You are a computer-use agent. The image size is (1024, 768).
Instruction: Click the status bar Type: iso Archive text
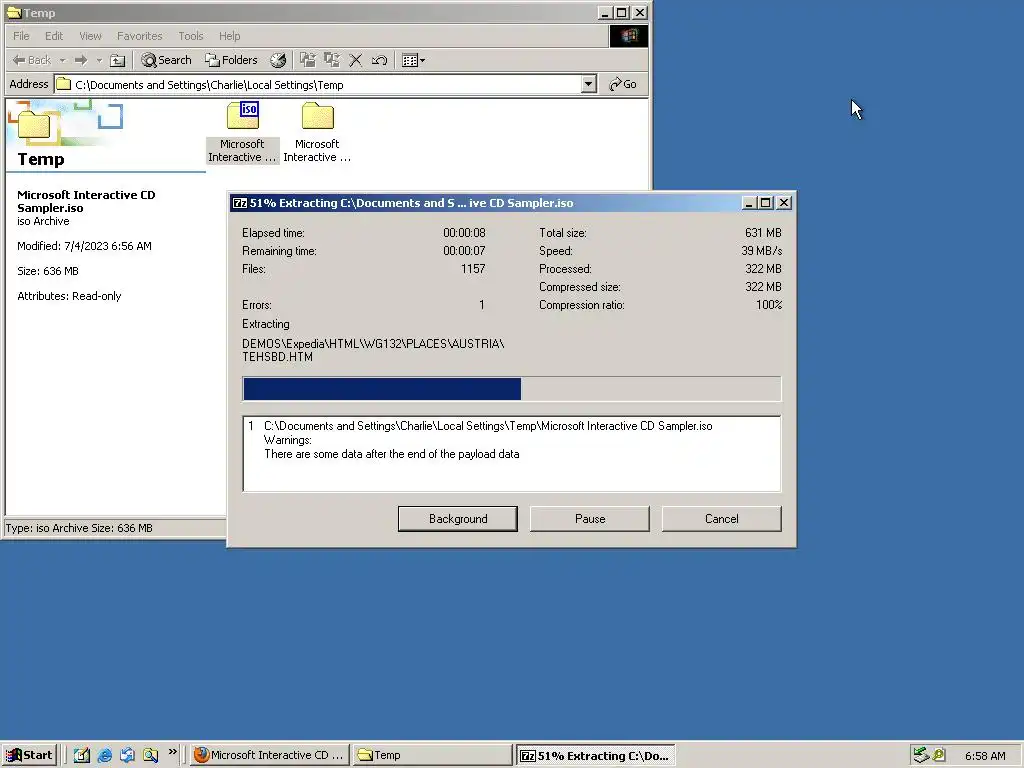(x=79, y=528)
